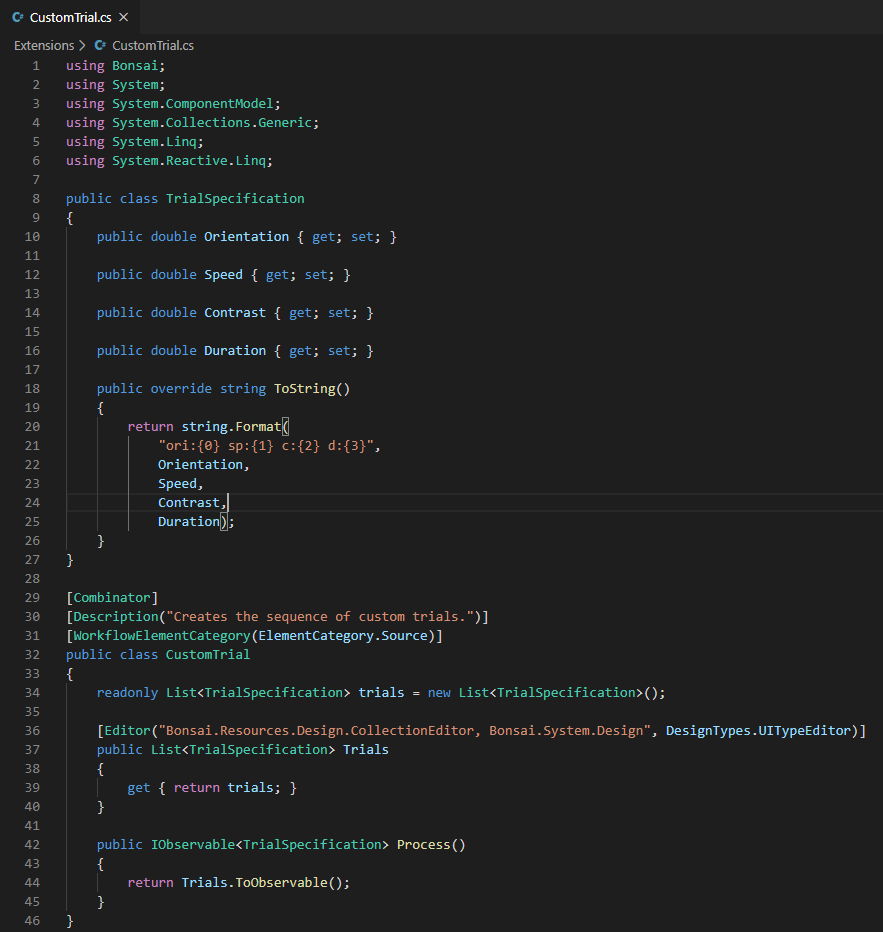The width and height of the screenshot is (883, 932).
Task: Click the "Orientation," argument on line 22
Action: [204, 465]
